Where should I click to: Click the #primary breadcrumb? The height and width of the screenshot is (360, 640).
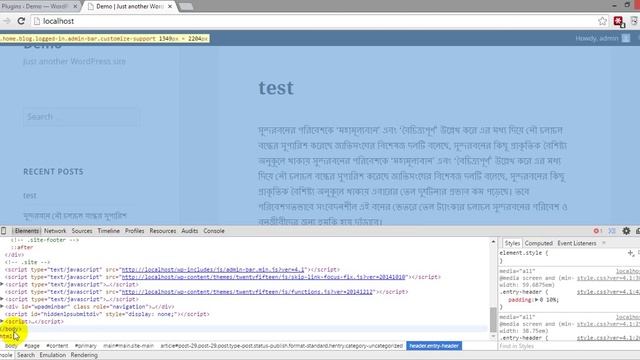point(86,346)
